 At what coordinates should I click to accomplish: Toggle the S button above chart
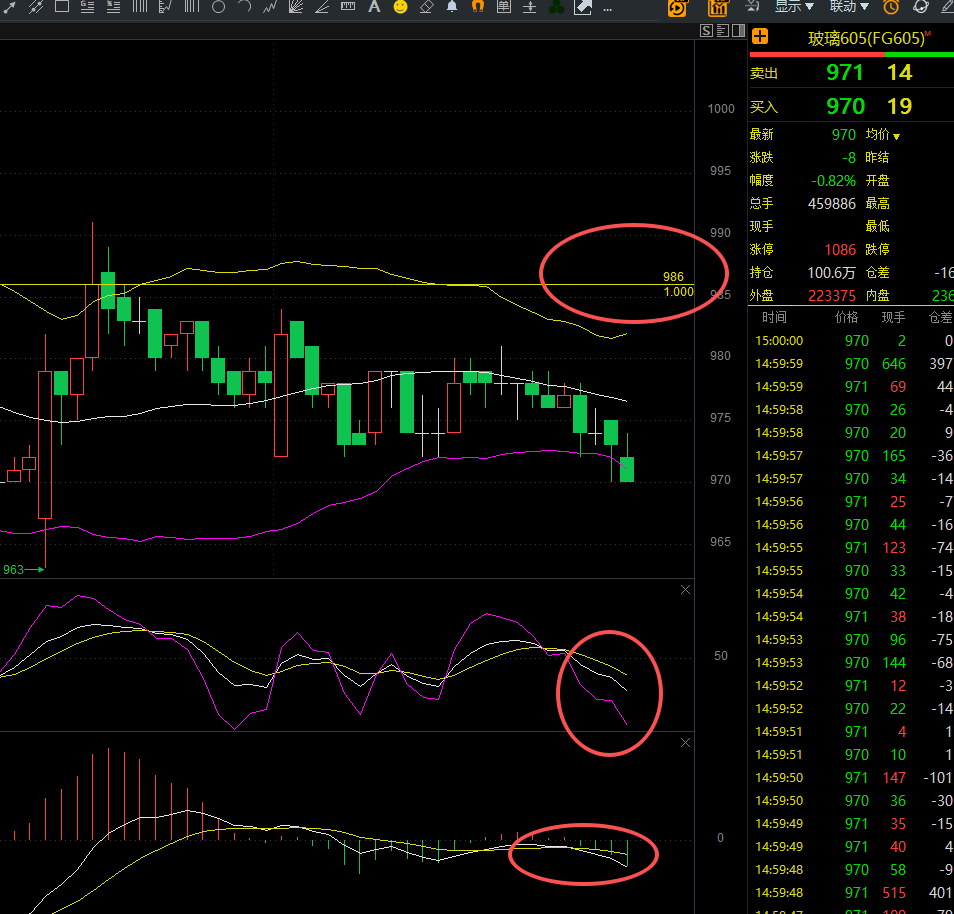706,31
